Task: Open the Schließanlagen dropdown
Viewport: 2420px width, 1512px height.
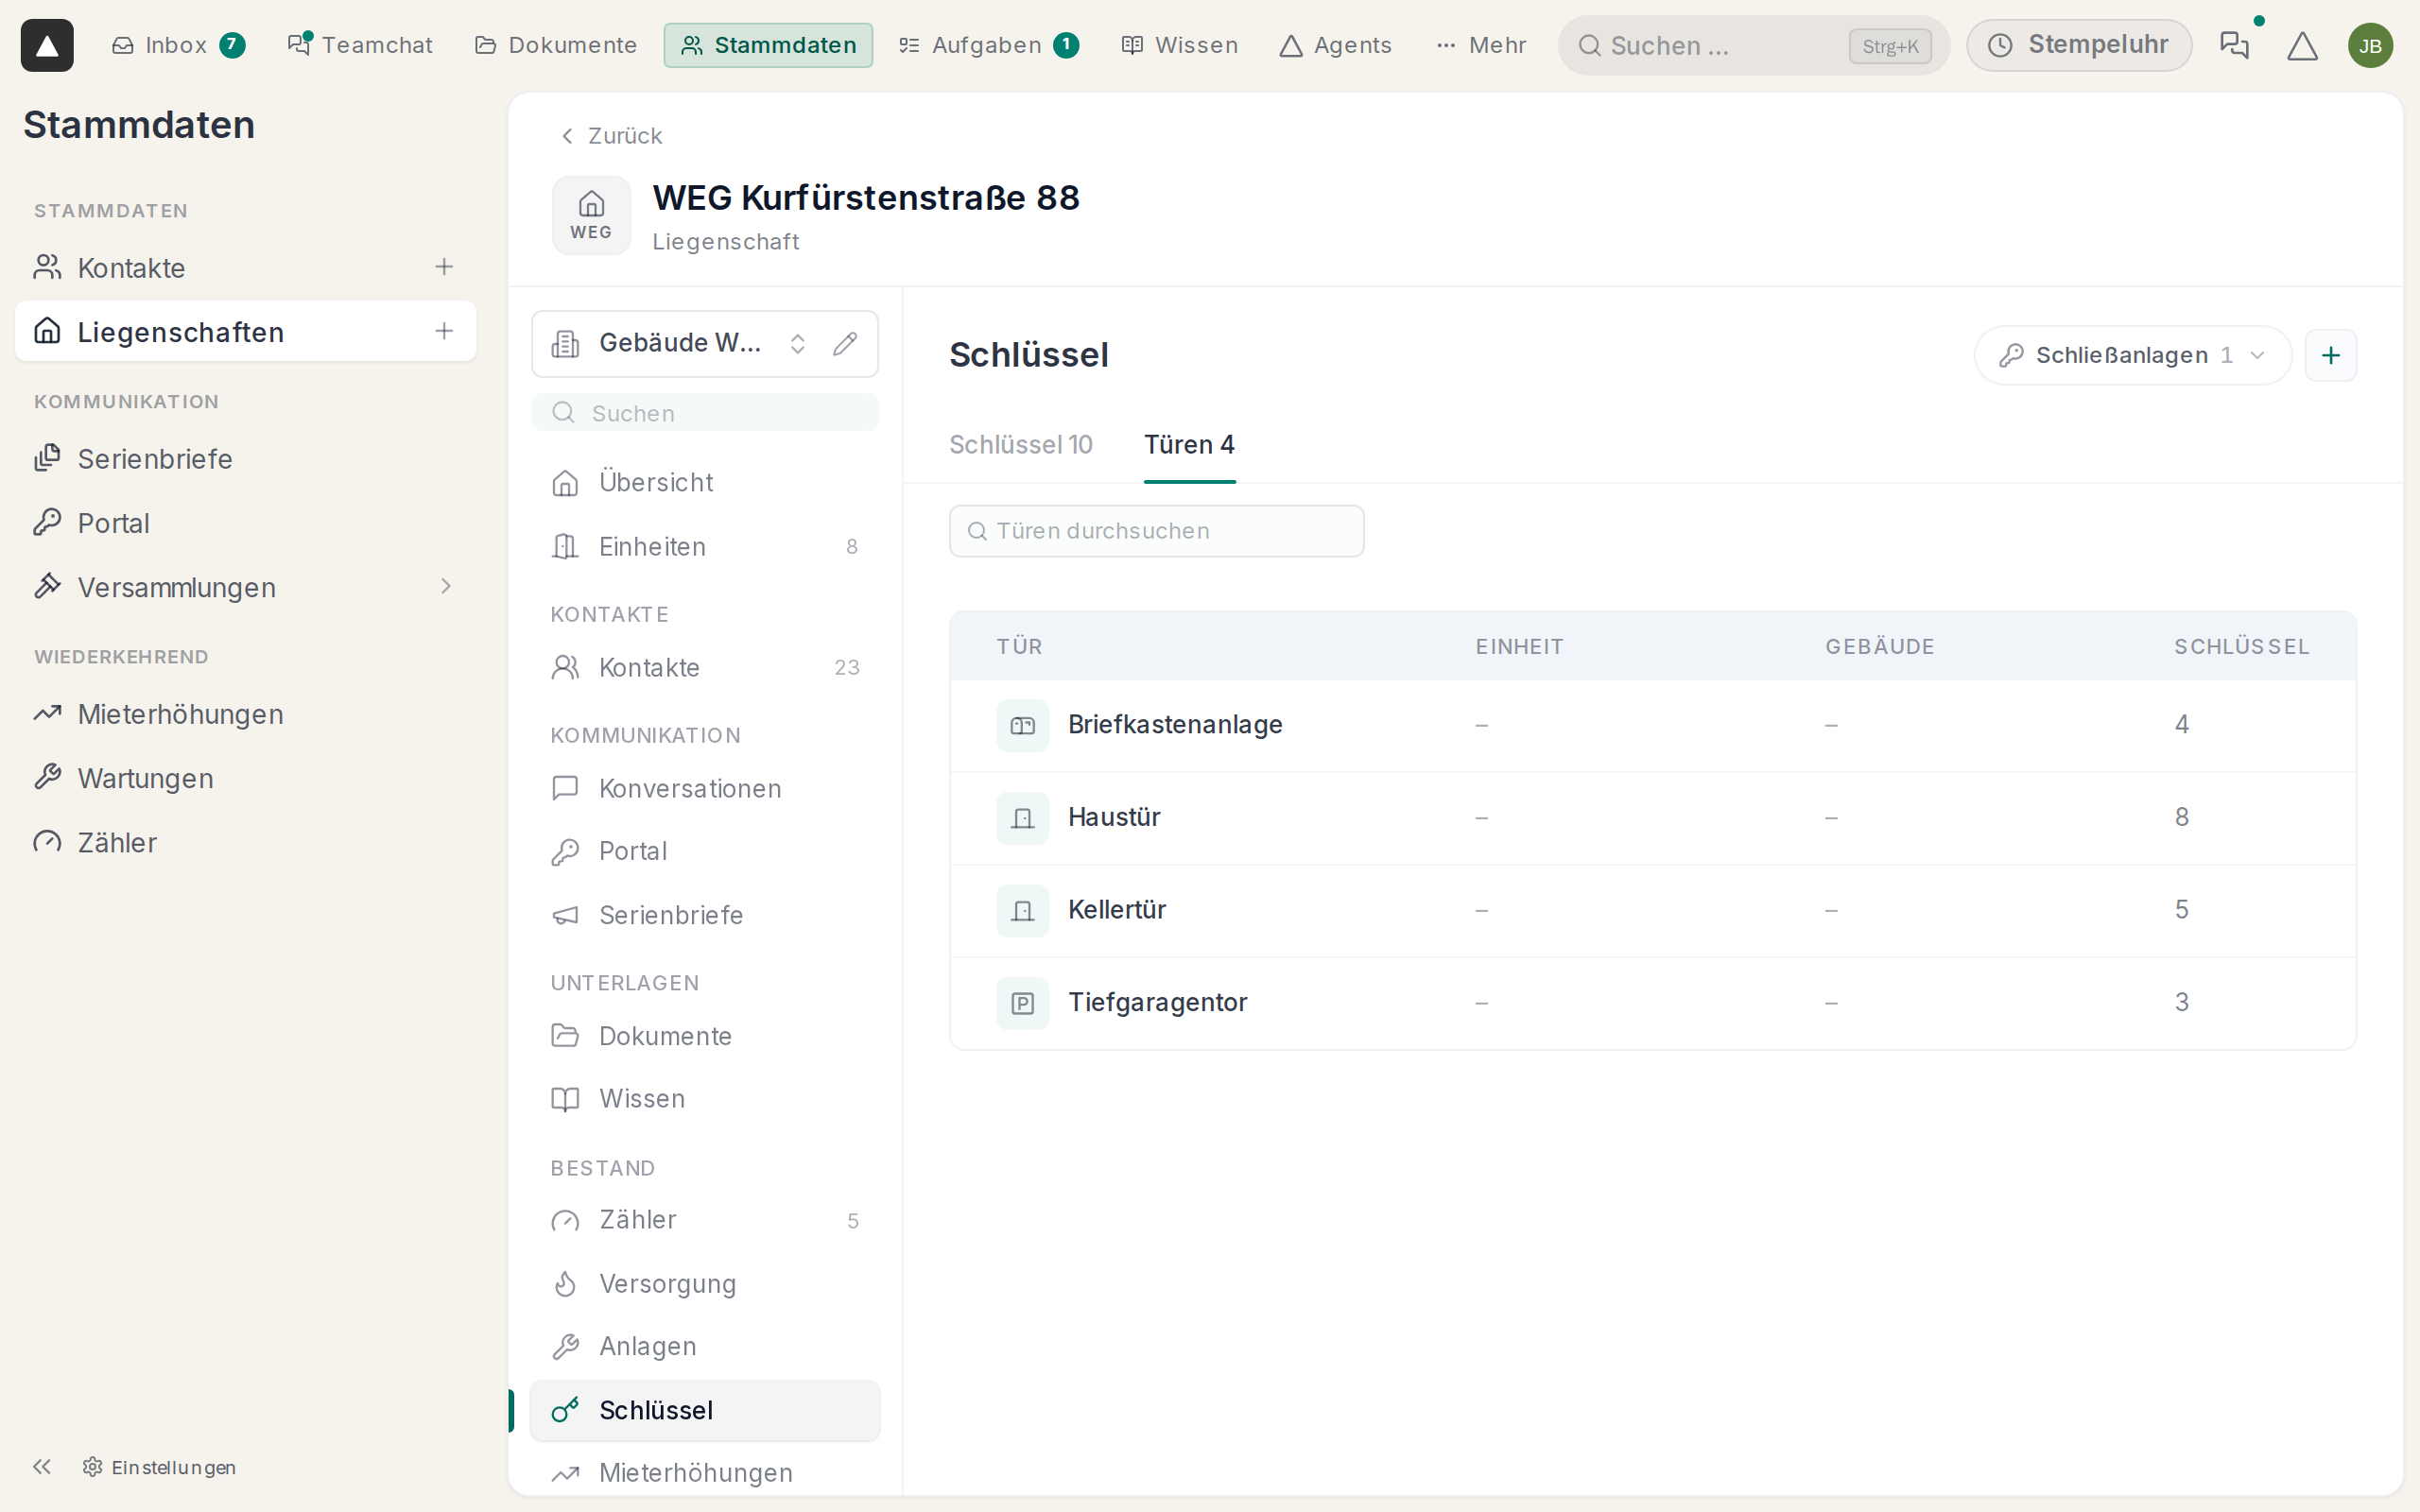Action: [x=2132, y=355]
